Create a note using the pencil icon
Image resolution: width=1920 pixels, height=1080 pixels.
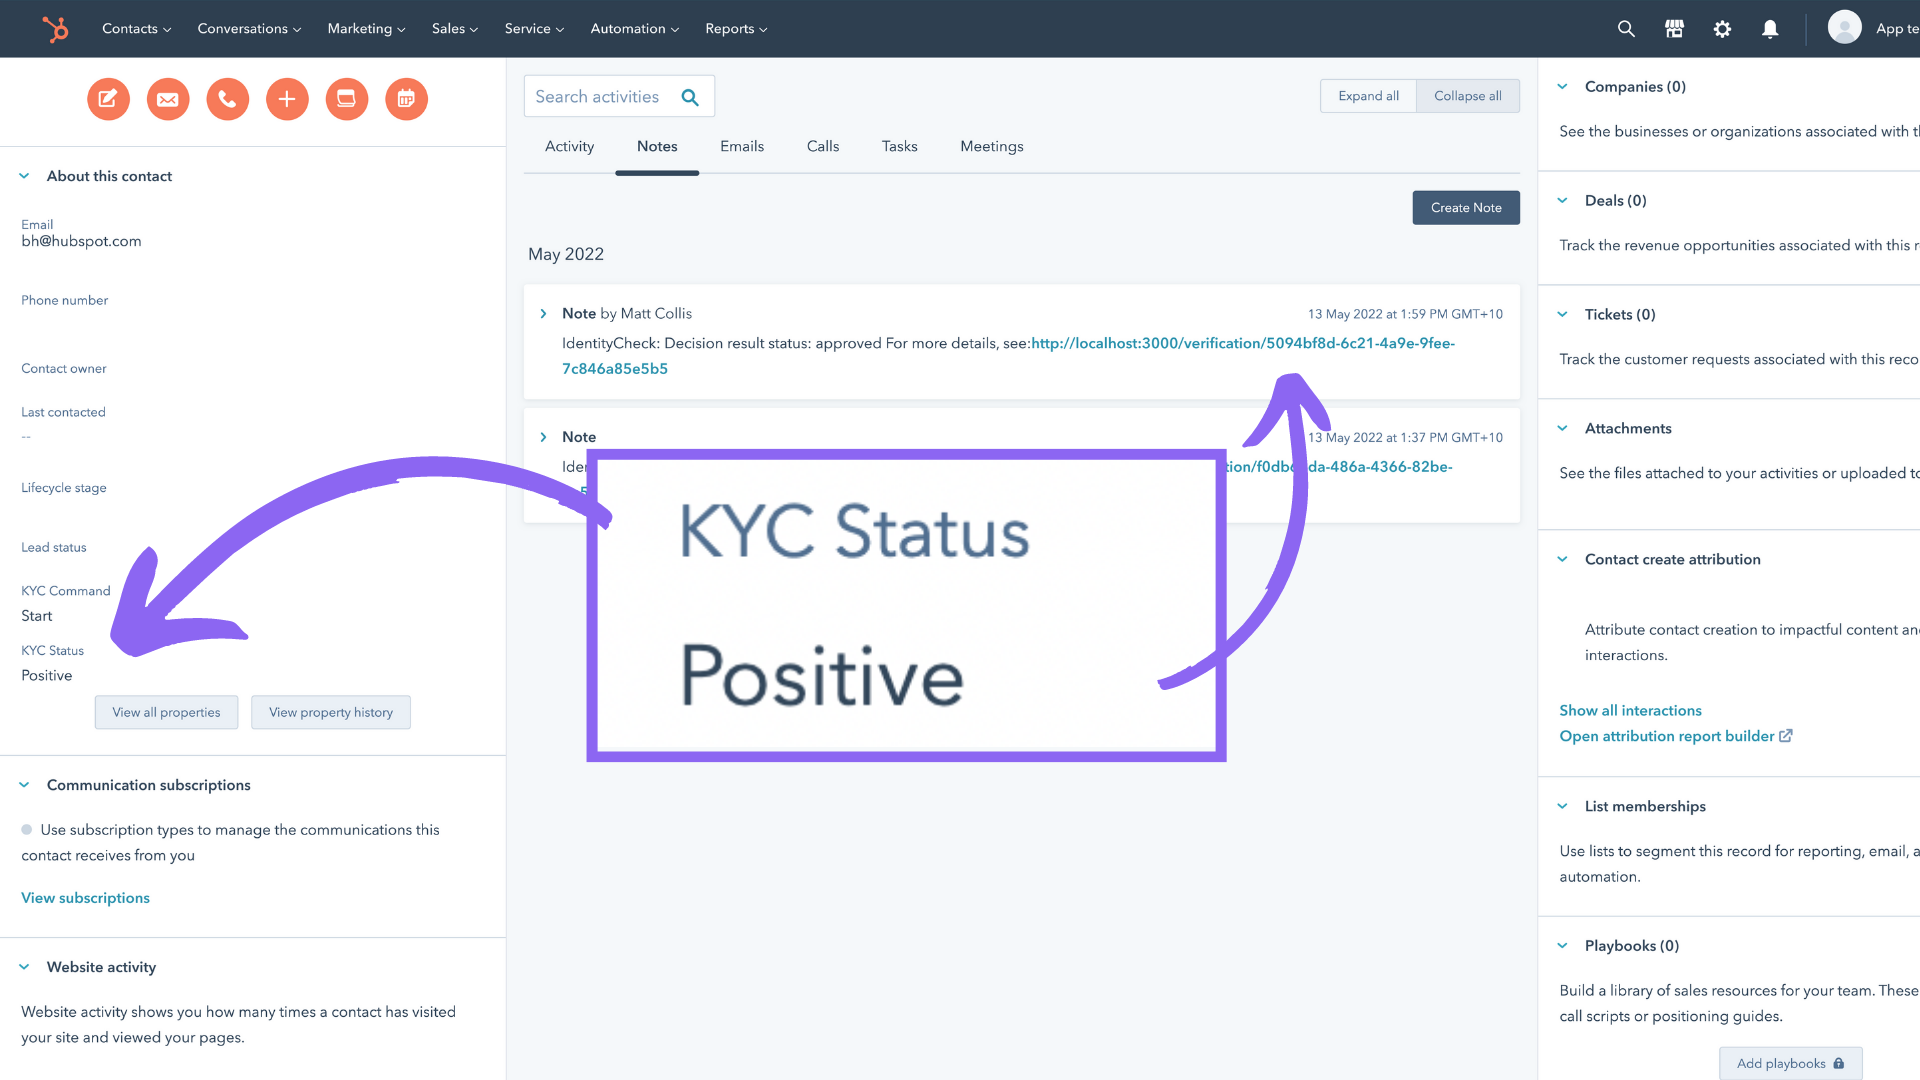(108, 99)
